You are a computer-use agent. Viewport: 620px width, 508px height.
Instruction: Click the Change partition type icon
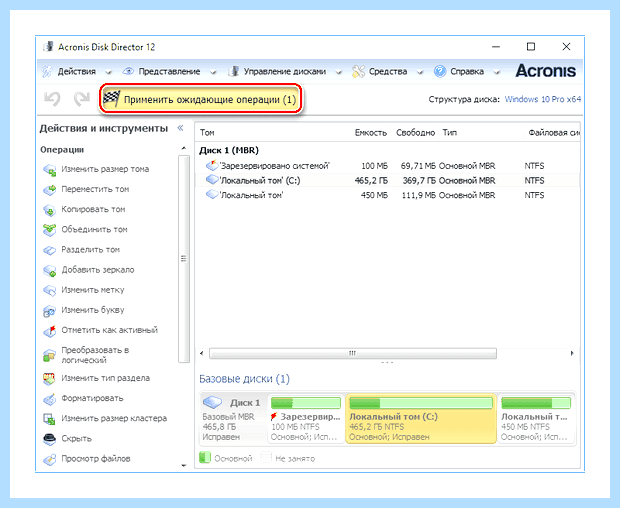(49, 379)
